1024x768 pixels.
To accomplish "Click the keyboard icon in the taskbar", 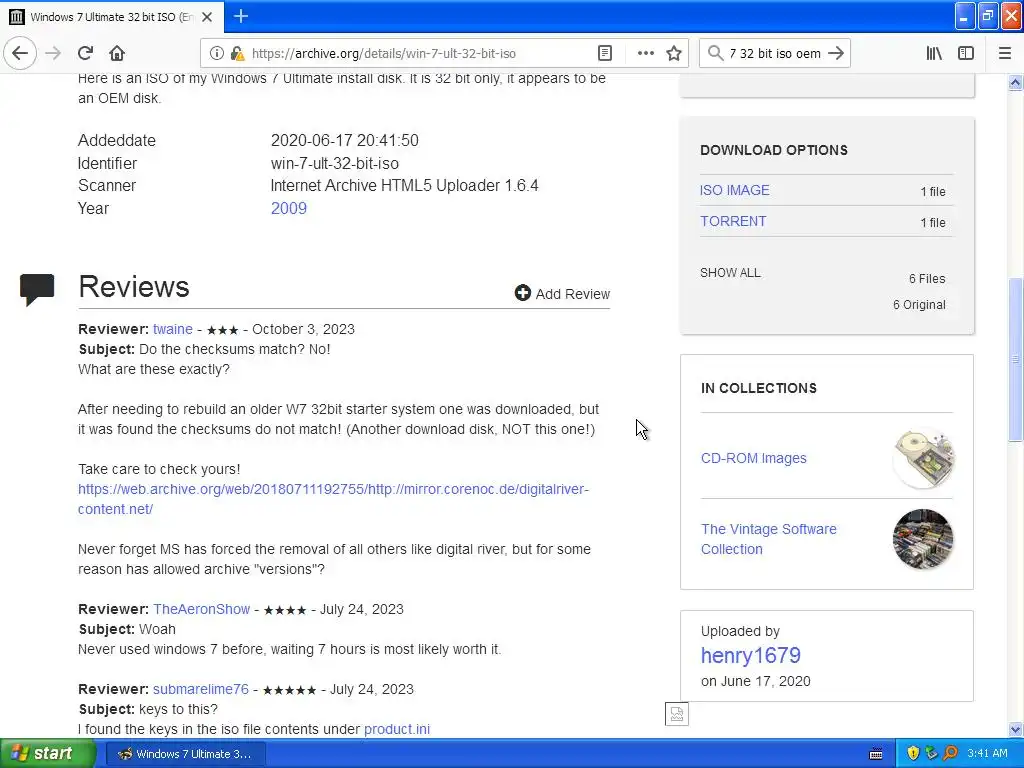I will coord(876,754).
